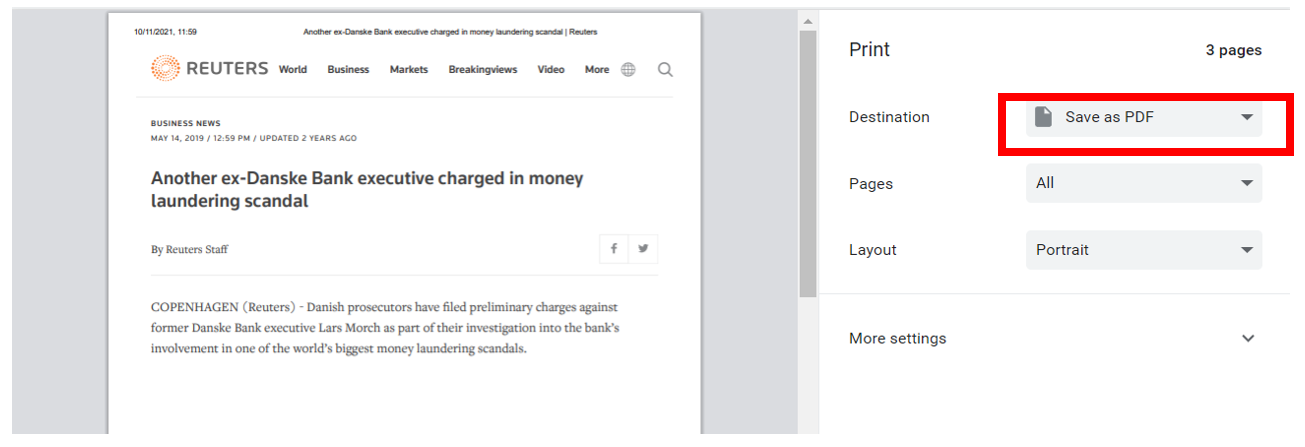Open the Business menu item
The width and height of the screenshot is (1305, 447).
pos(348,70)
